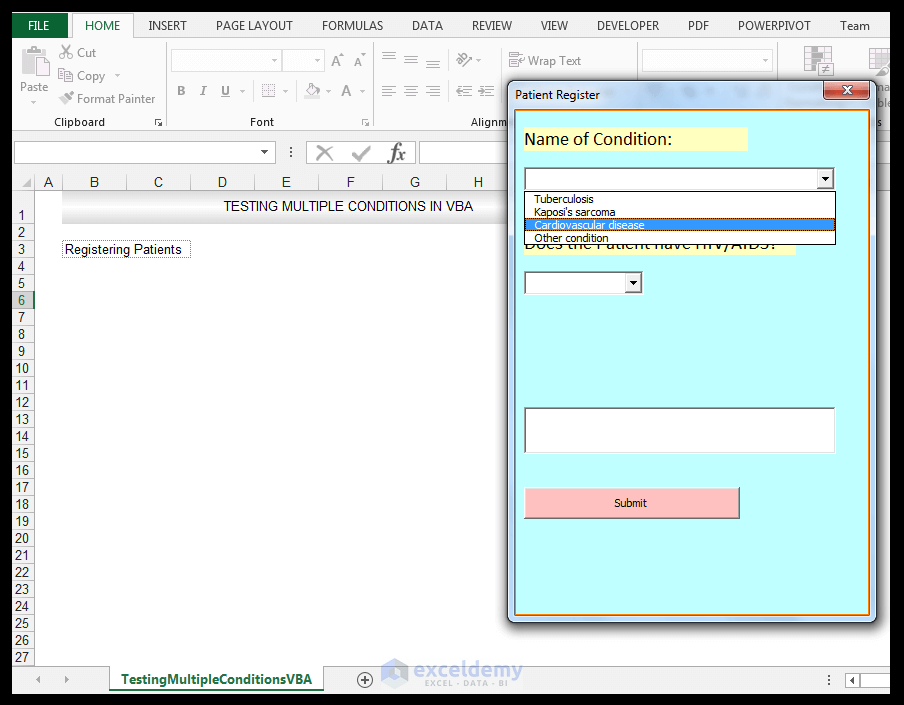
Task: Toggle Wrap Text
Action: coord(545,61)
